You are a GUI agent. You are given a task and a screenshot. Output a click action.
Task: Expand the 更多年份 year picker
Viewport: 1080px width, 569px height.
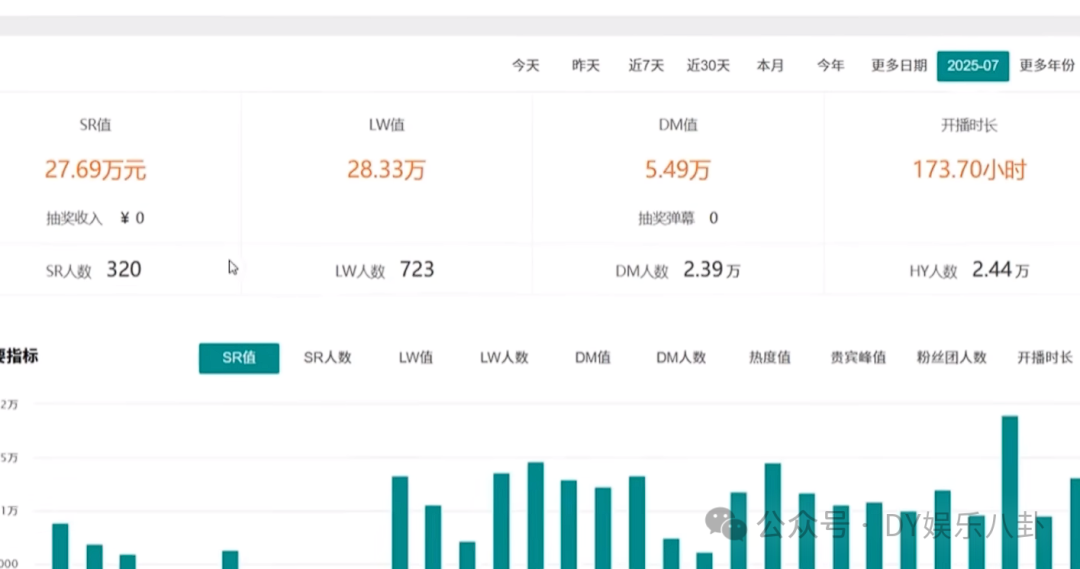point(1047,65)
